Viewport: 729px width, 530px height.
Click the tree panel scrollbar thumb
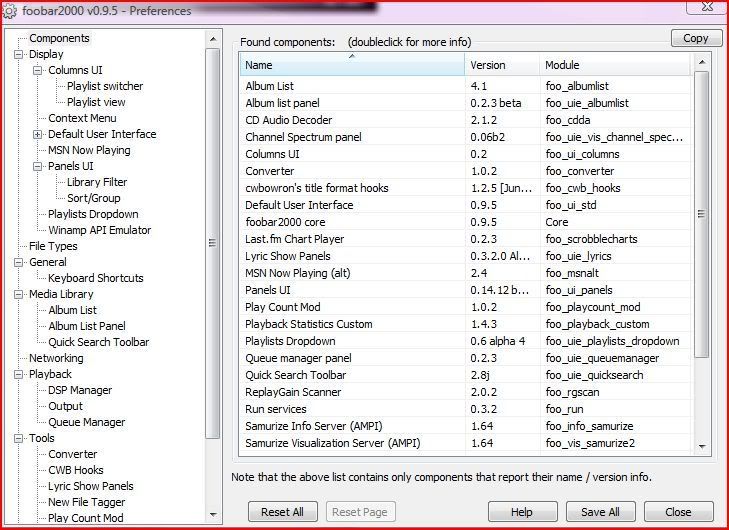click(212, 243)
